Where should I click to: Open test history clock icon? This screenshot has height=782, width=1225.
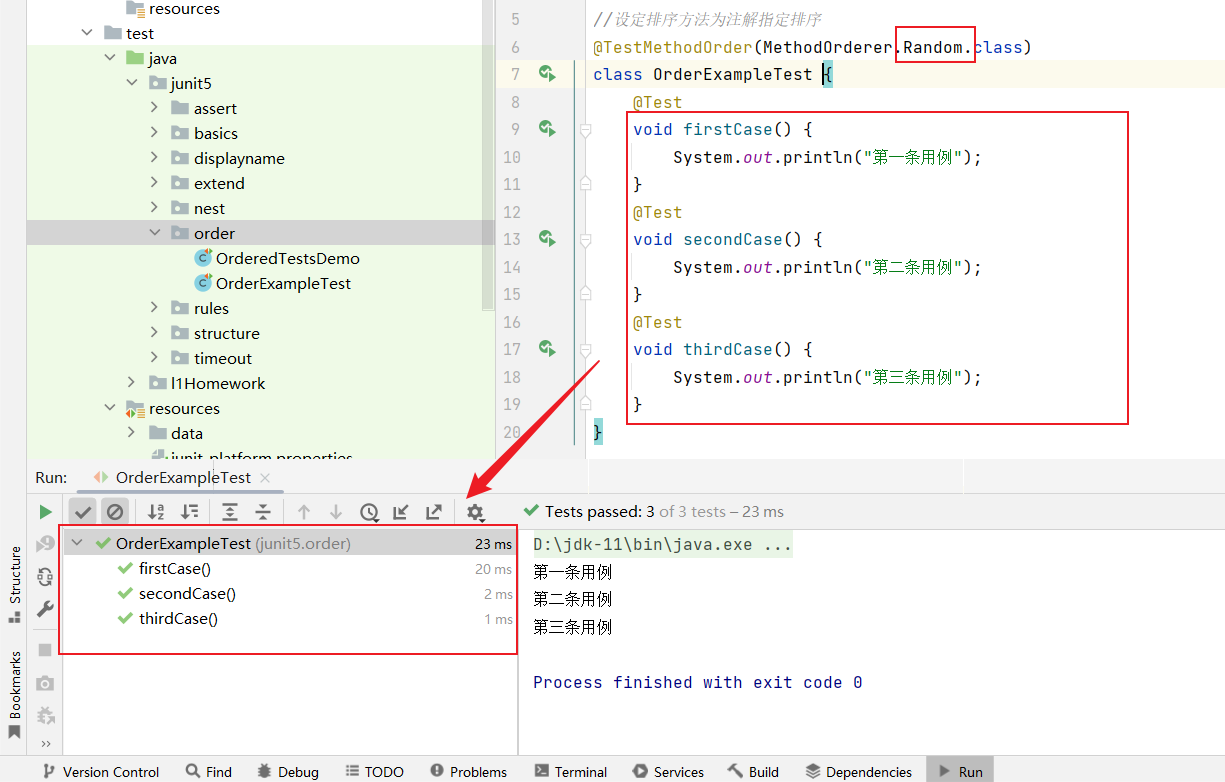pos(369,512)
